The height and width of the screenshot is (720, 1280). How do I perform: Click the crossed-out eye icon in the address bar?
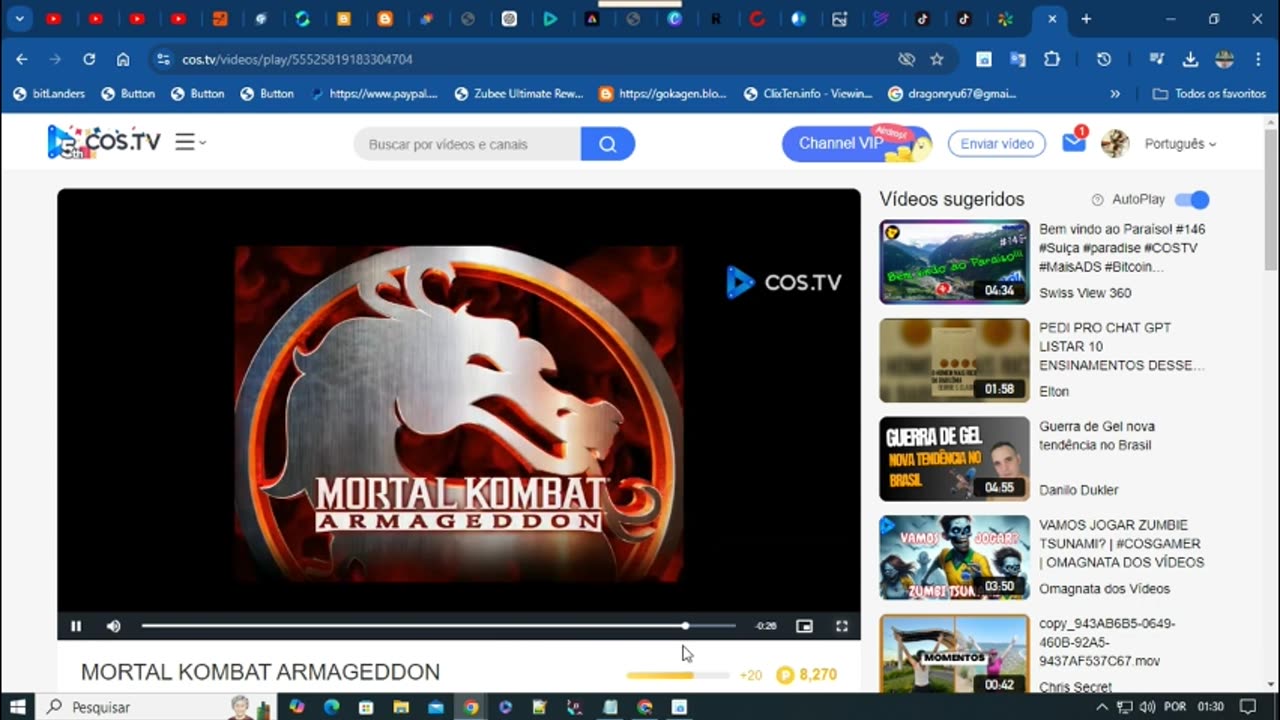click(x=907, y=59)
